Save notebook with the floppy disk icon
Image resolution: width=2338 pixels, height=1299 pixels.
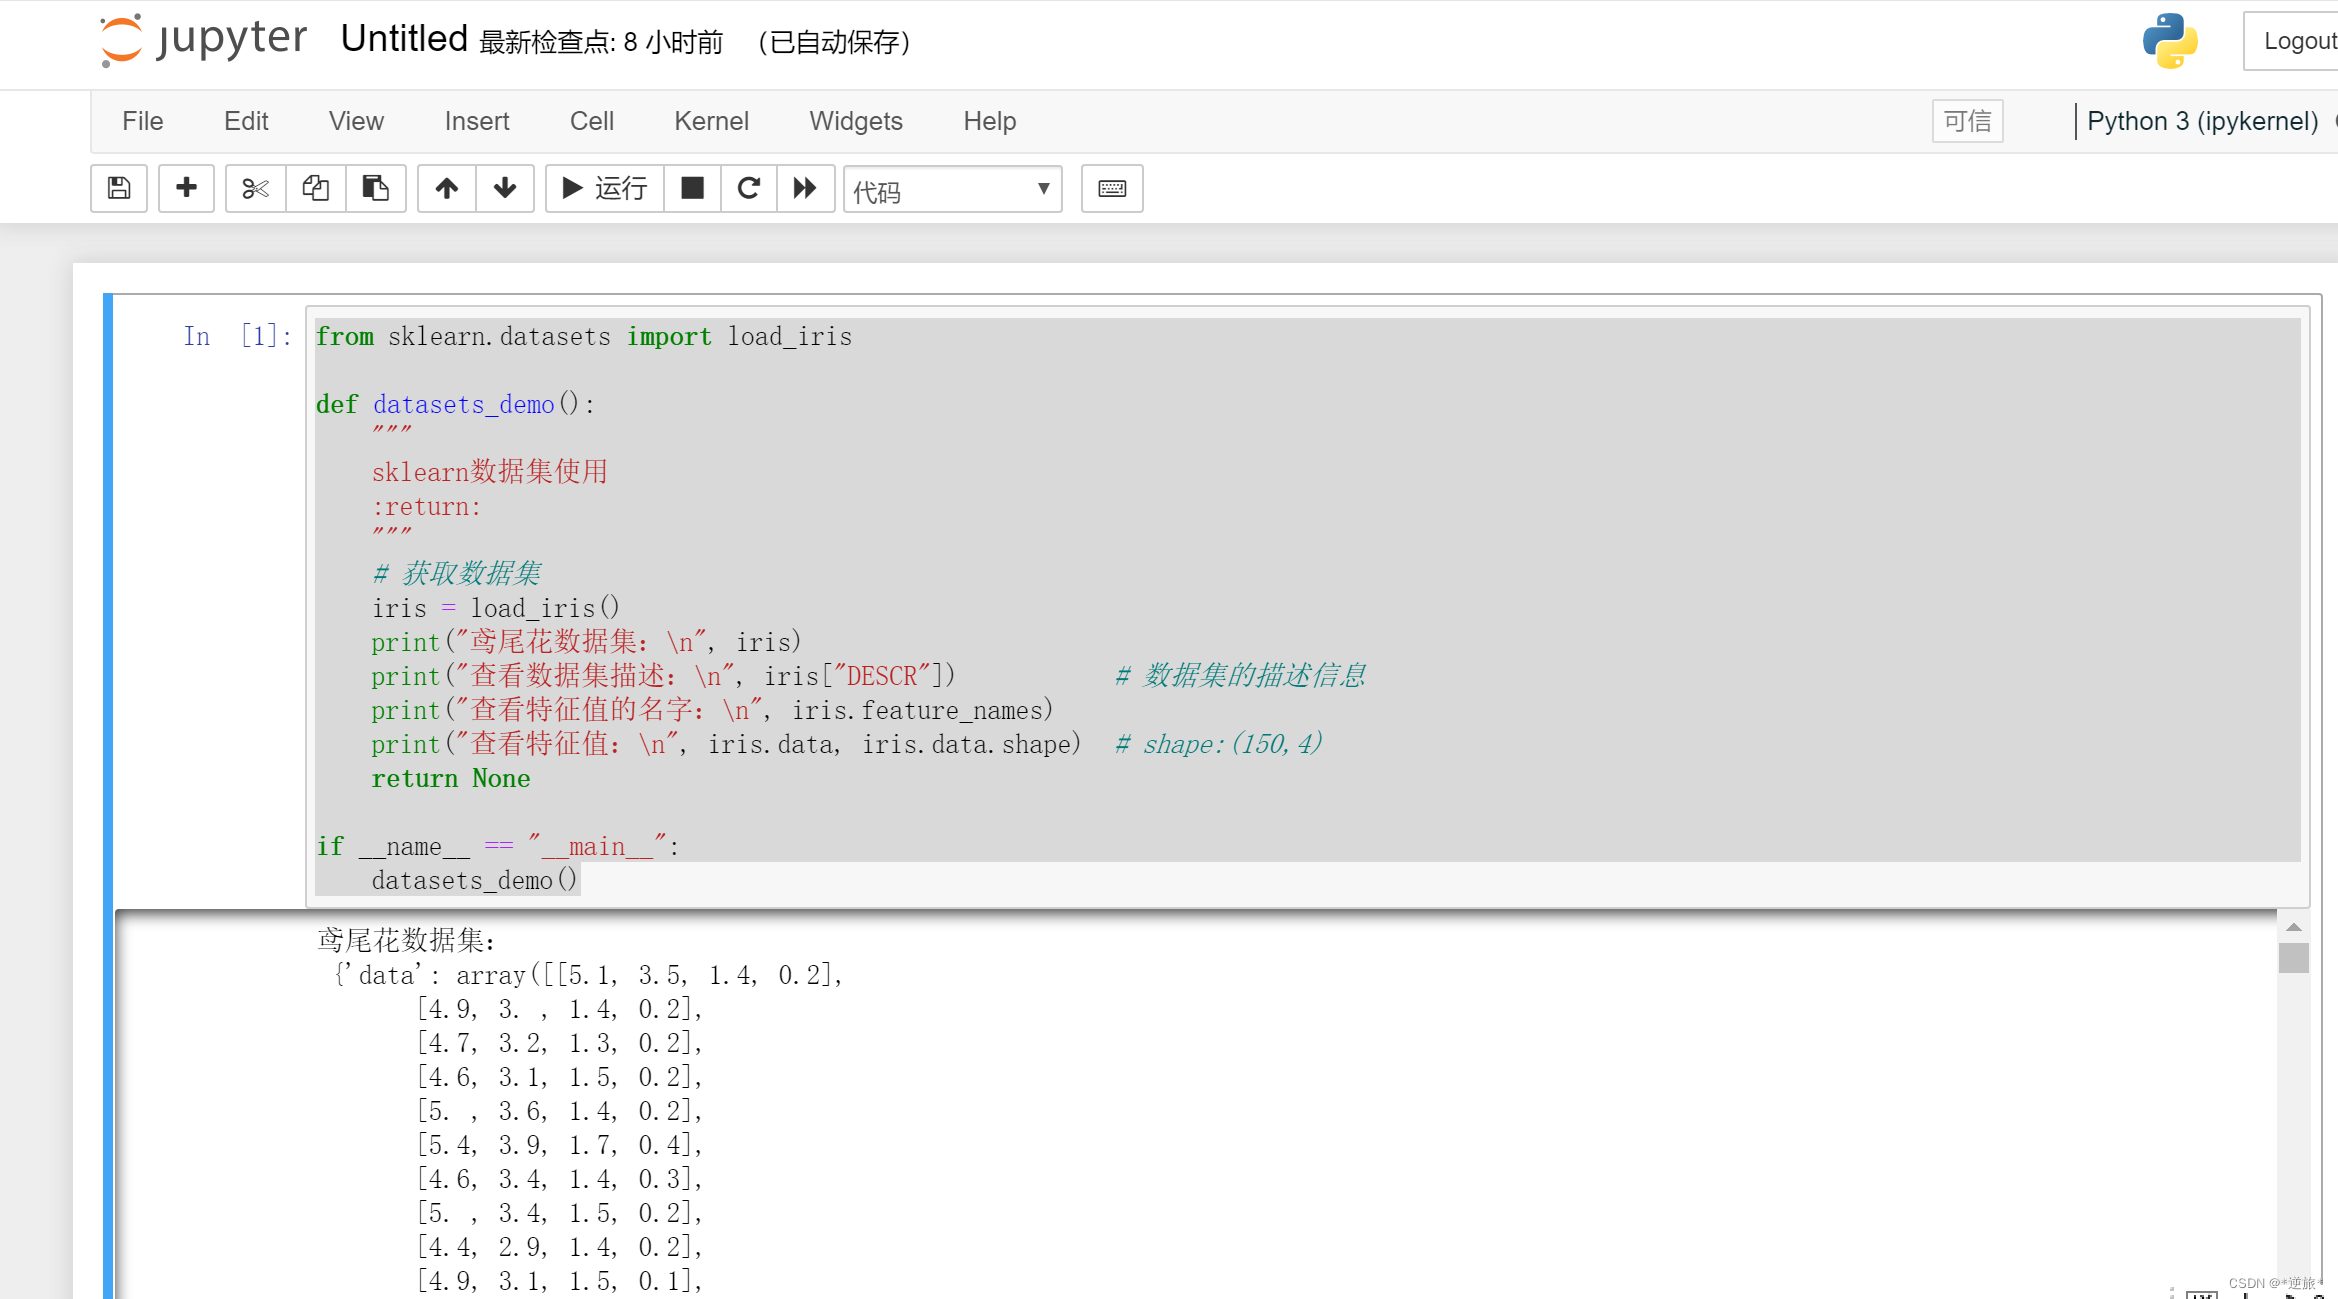pyautogui.click(x=119, y=188)
